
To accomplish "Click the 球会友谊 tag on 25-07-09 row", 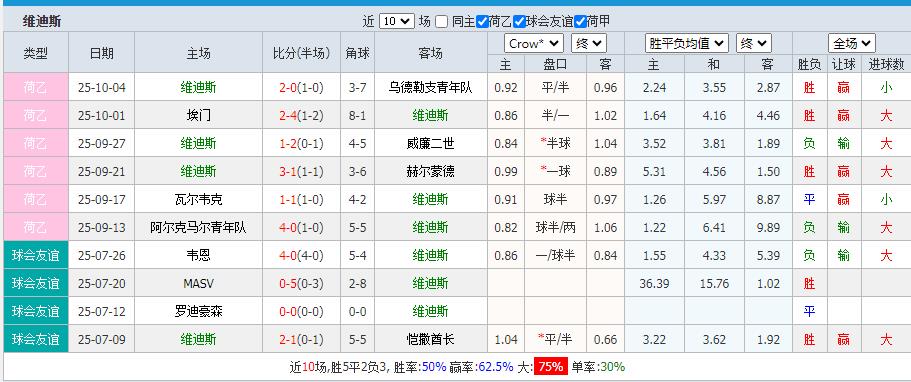I will [x=35, y=339].
